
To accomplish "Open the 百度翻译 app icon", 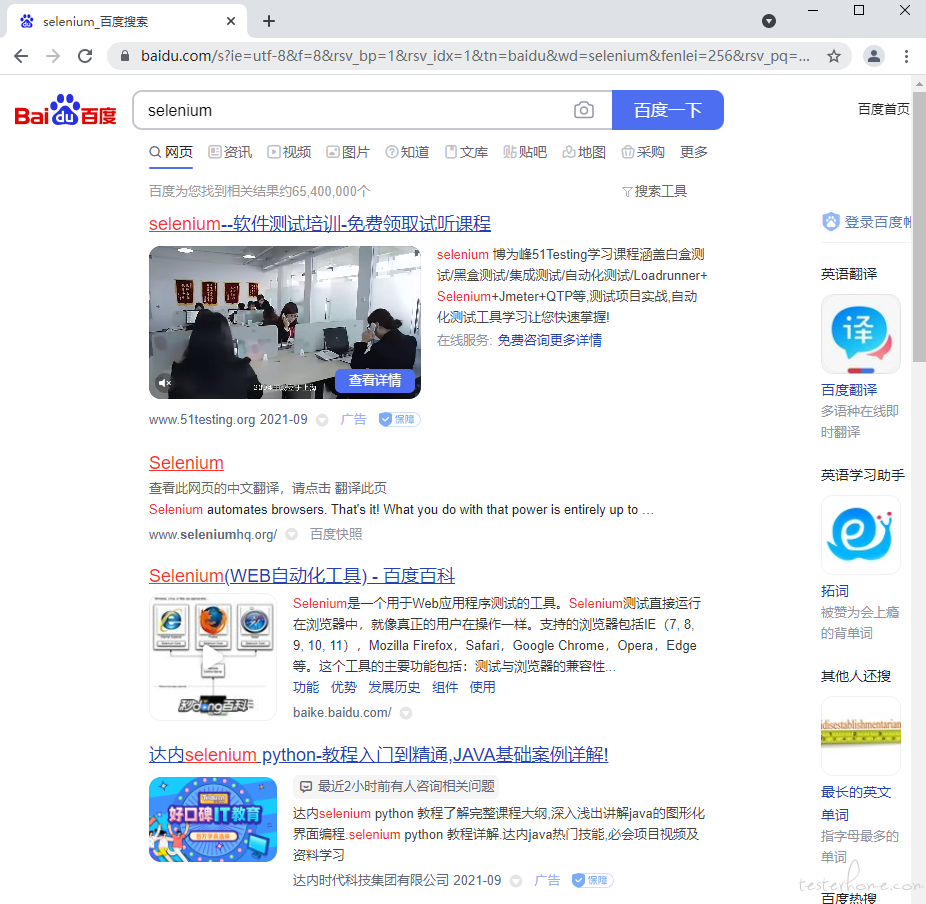I will point(860,334).
